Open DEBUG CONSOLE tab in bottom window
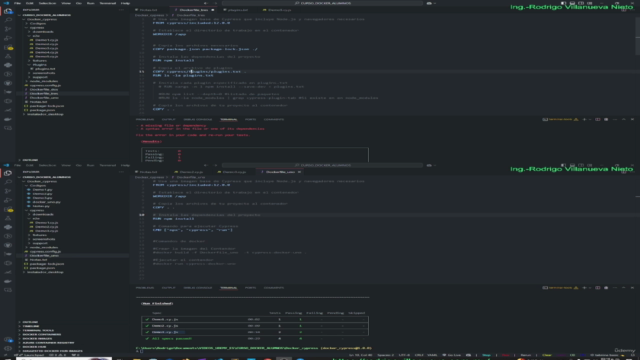The image size is (640, 360). pyautogui.click(x=198, y=288)
